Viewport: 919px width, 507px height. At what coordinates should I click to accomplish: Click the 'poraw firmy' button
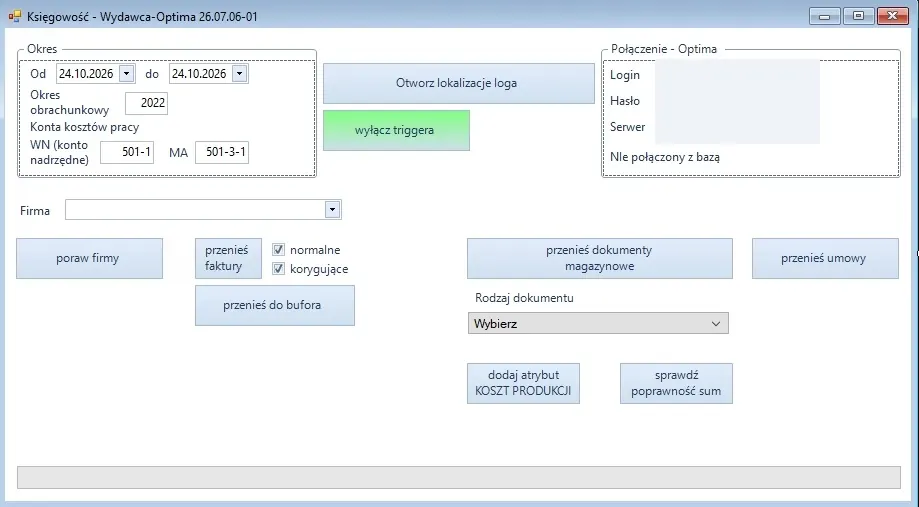[89, 258]
